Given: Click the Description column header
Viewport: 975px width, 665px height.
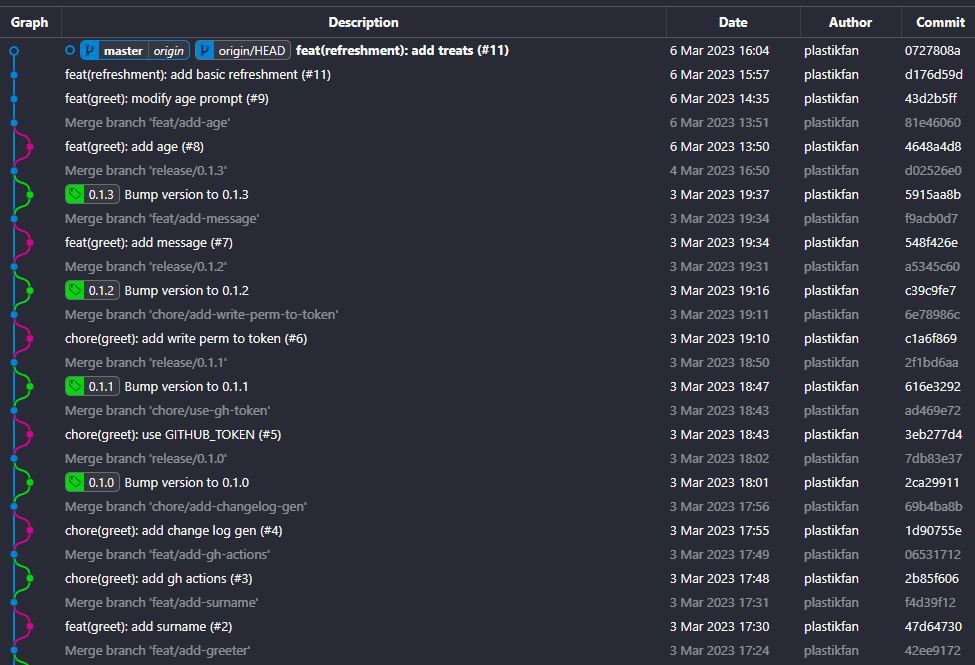Looking at the screenshot, I should [364, 22].
